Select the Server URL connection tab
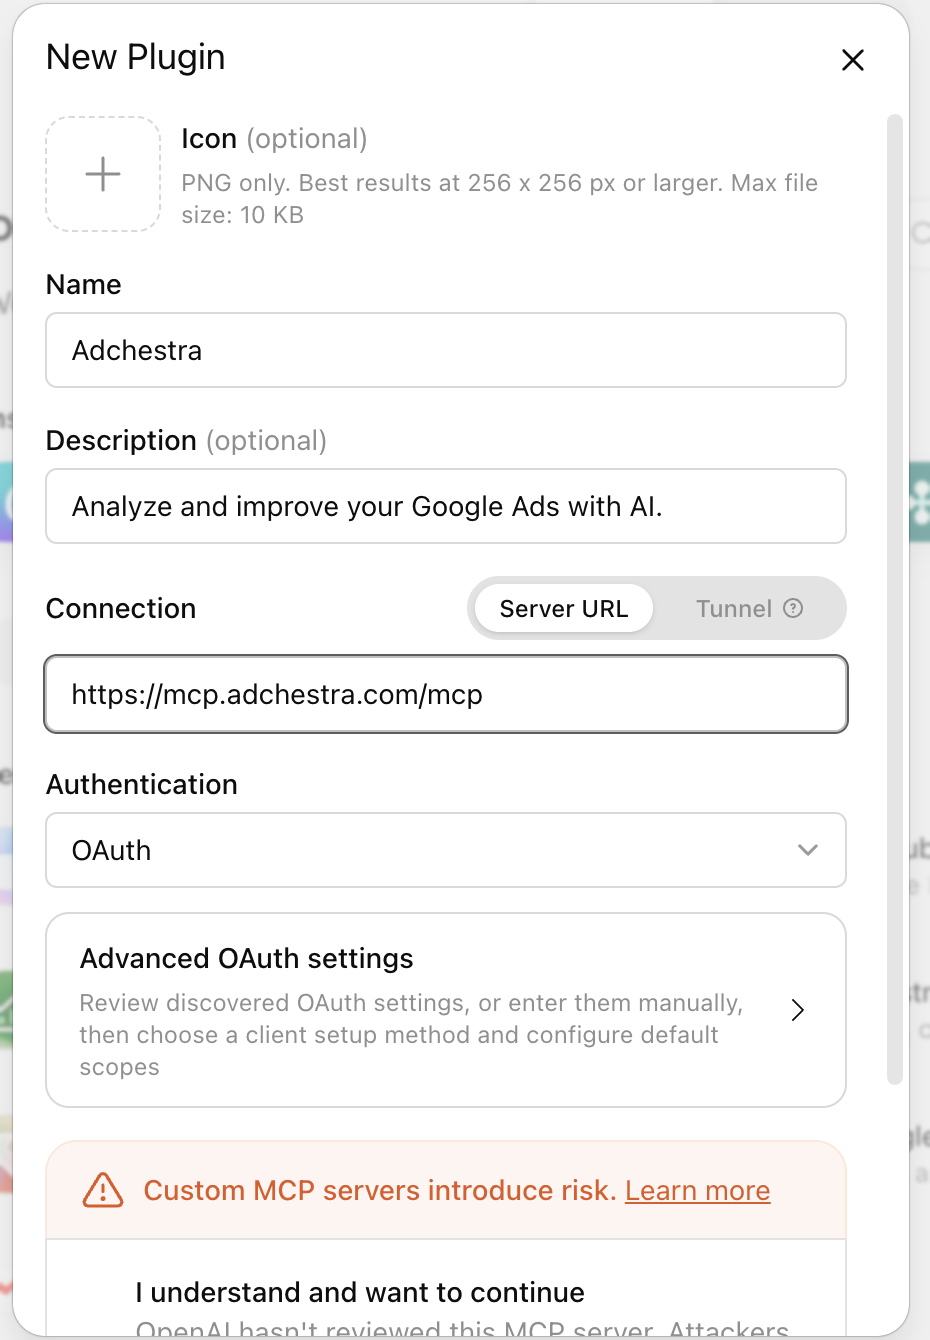The height and width of the screenshot is (1340, 930). pos(564,608)
